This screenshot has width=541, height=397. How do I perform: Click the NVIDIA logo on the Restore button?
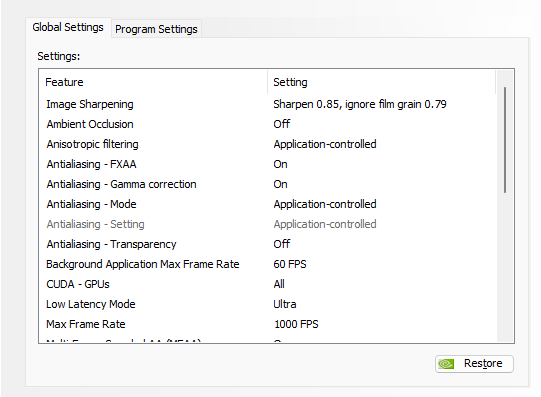(x=446, y=364)
